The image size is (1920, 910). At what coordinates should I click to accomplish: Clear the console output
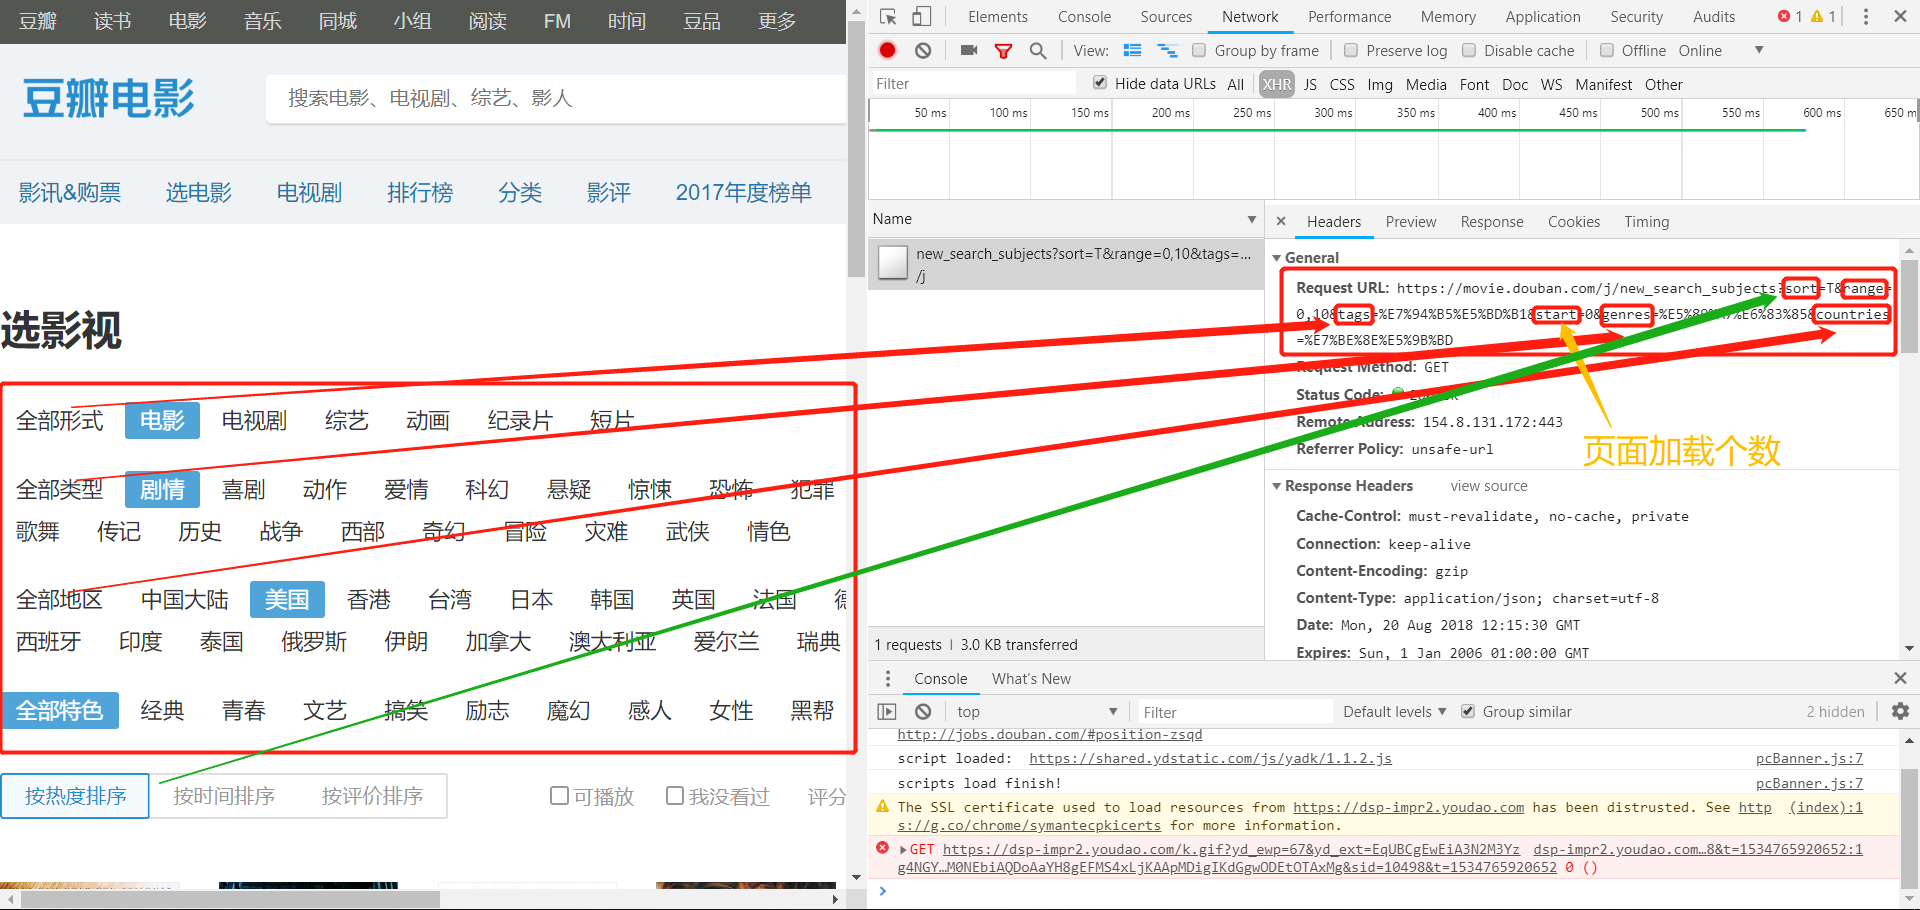(923, 711)
